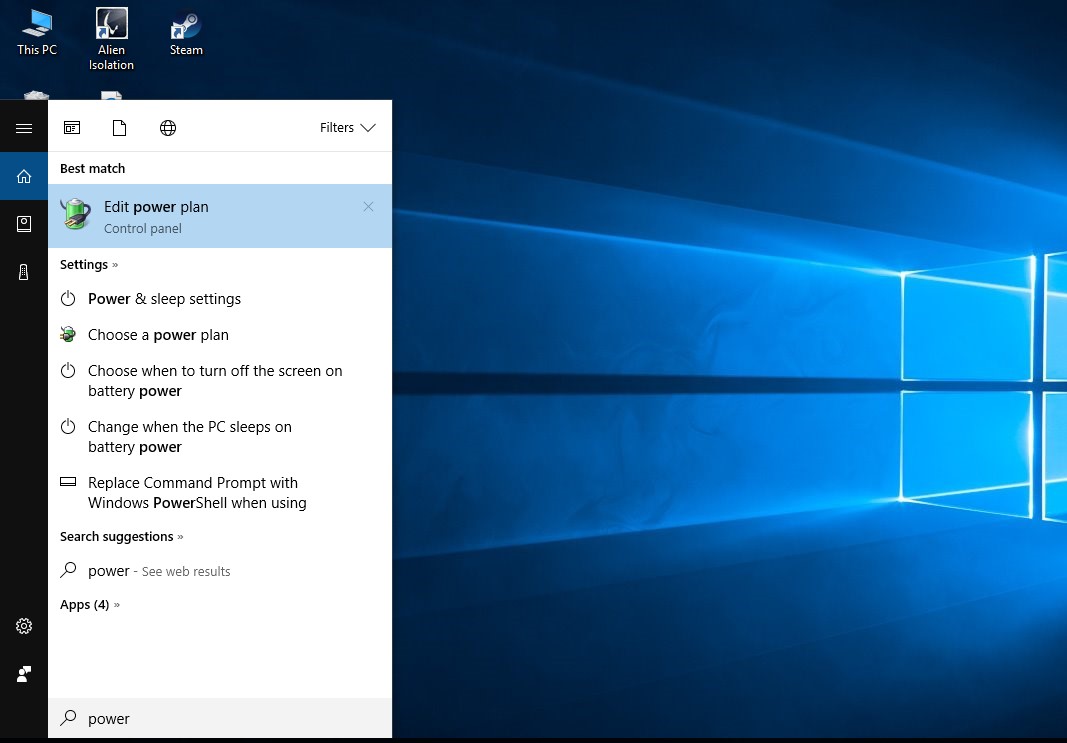Viewport: 1067px width, 743px height.
Task: Expand the Filters dropdown
Action: pos(348,127)
